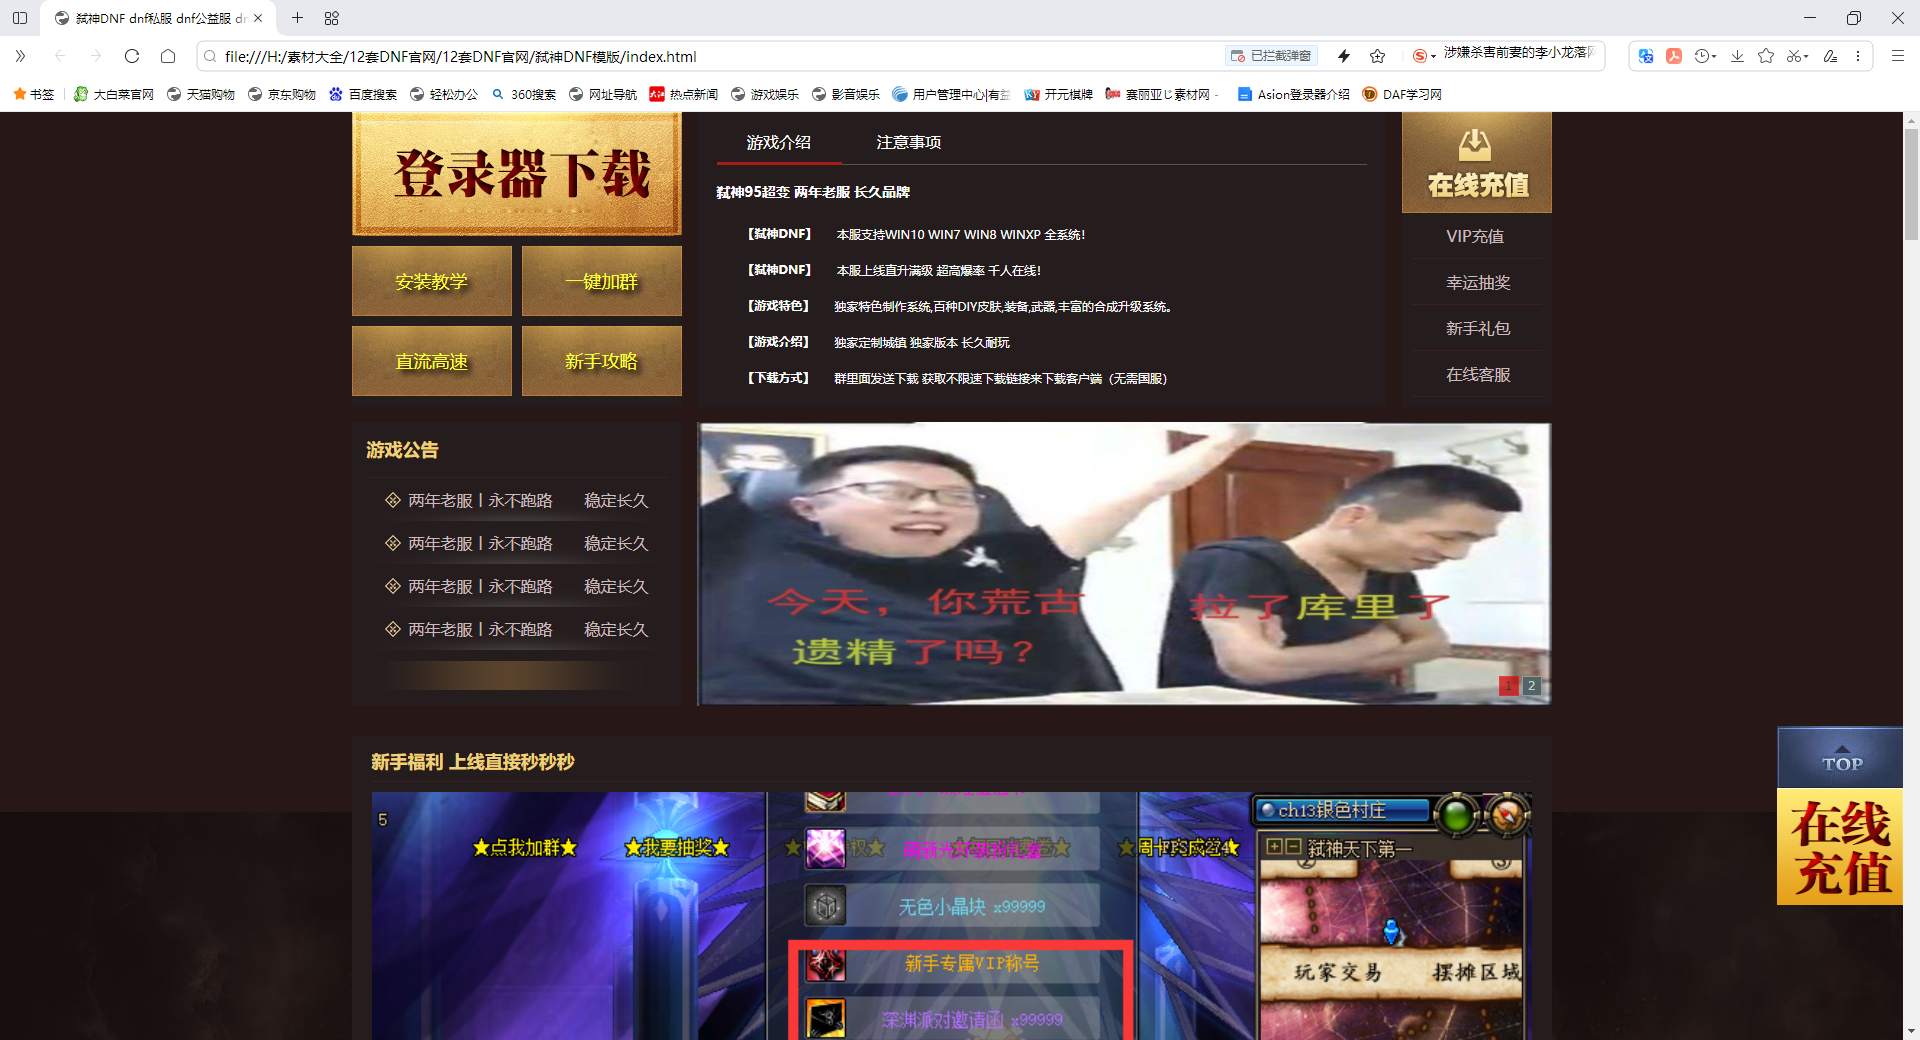This screenshot has width=1920, height=1040.
Task: Click the lightning speed-mode icon
Action: (1344, 56)
